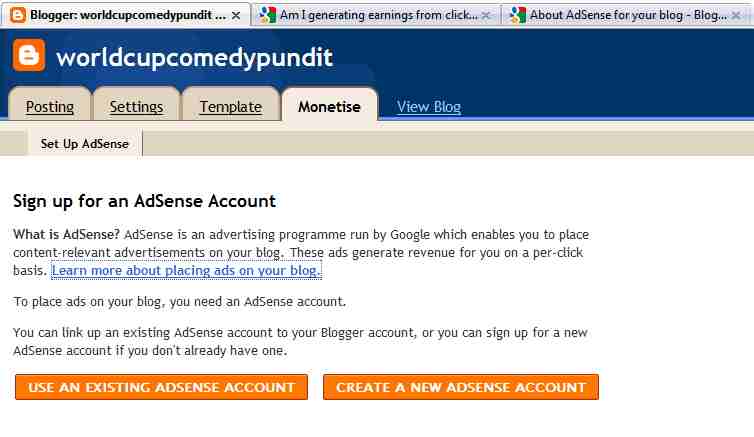Image resolution: width=754 pixels, height=437 pixels.
Task: Select the Set Up AdSense sub-tab
Action: tap(85, 143)
